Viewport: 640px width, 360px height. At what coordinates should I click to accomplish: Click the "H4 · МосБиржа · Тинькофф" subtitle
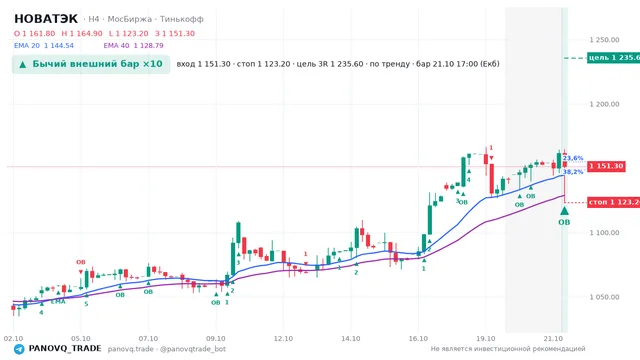coord(146,19)
